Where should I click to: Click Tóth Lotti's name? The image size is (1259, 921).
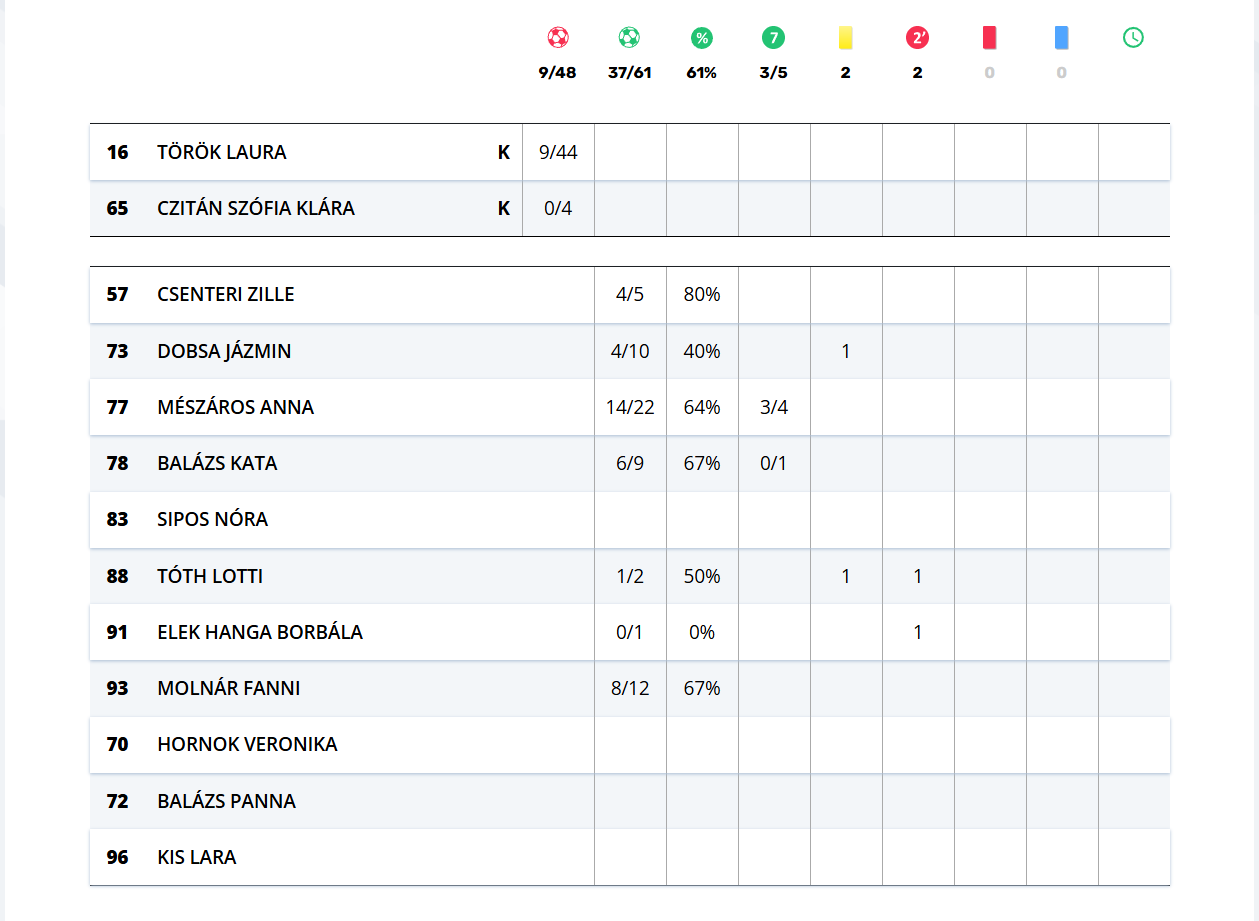tap(210, 576)
